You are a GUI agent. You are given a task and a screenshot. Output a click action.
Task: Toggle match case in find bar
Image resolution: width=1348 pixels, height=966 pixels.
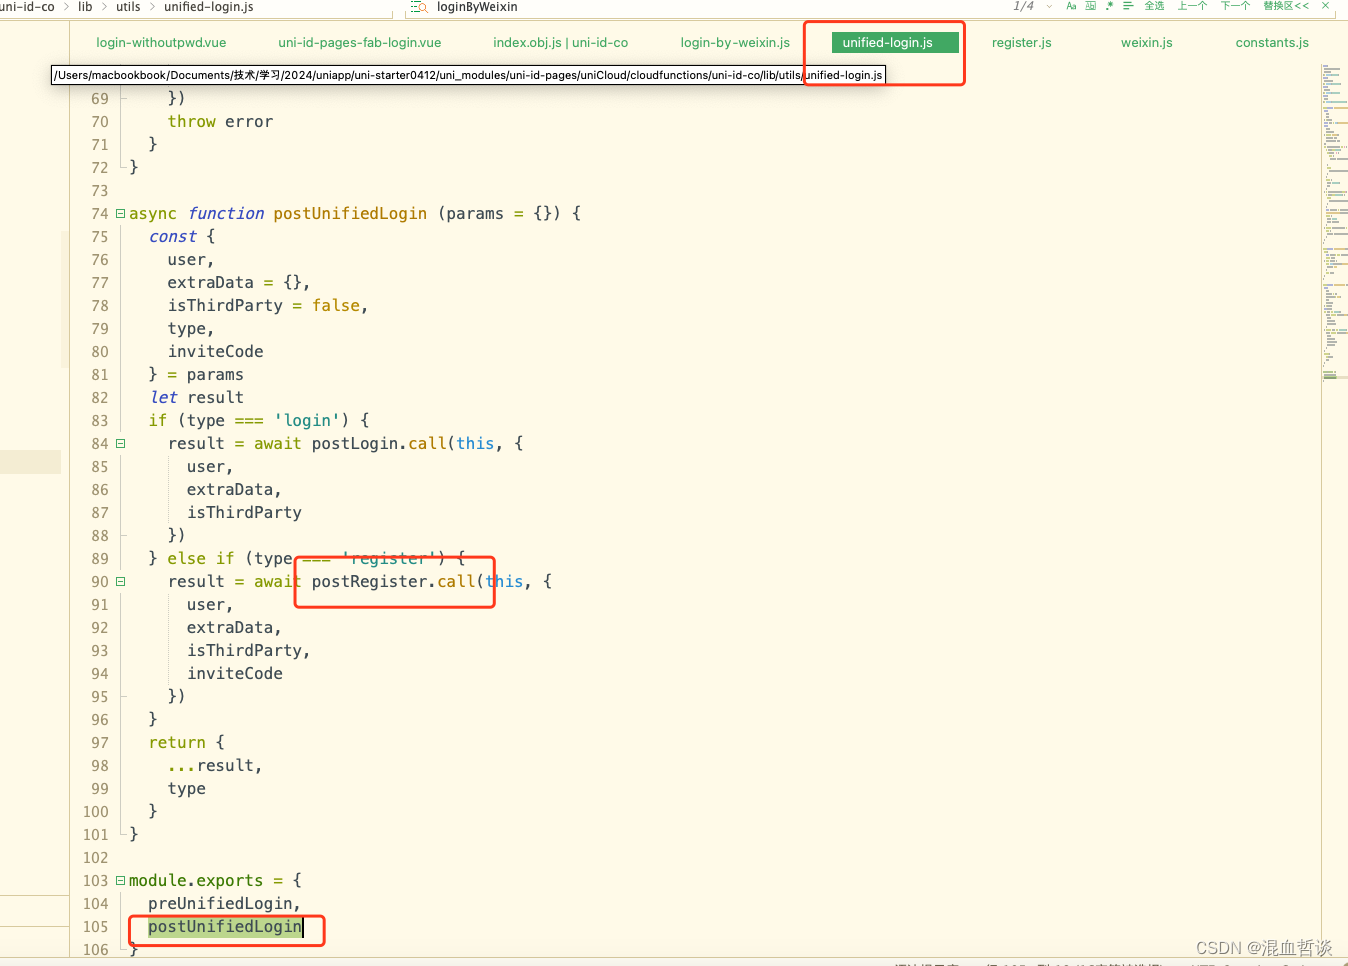click(1071, 6)
